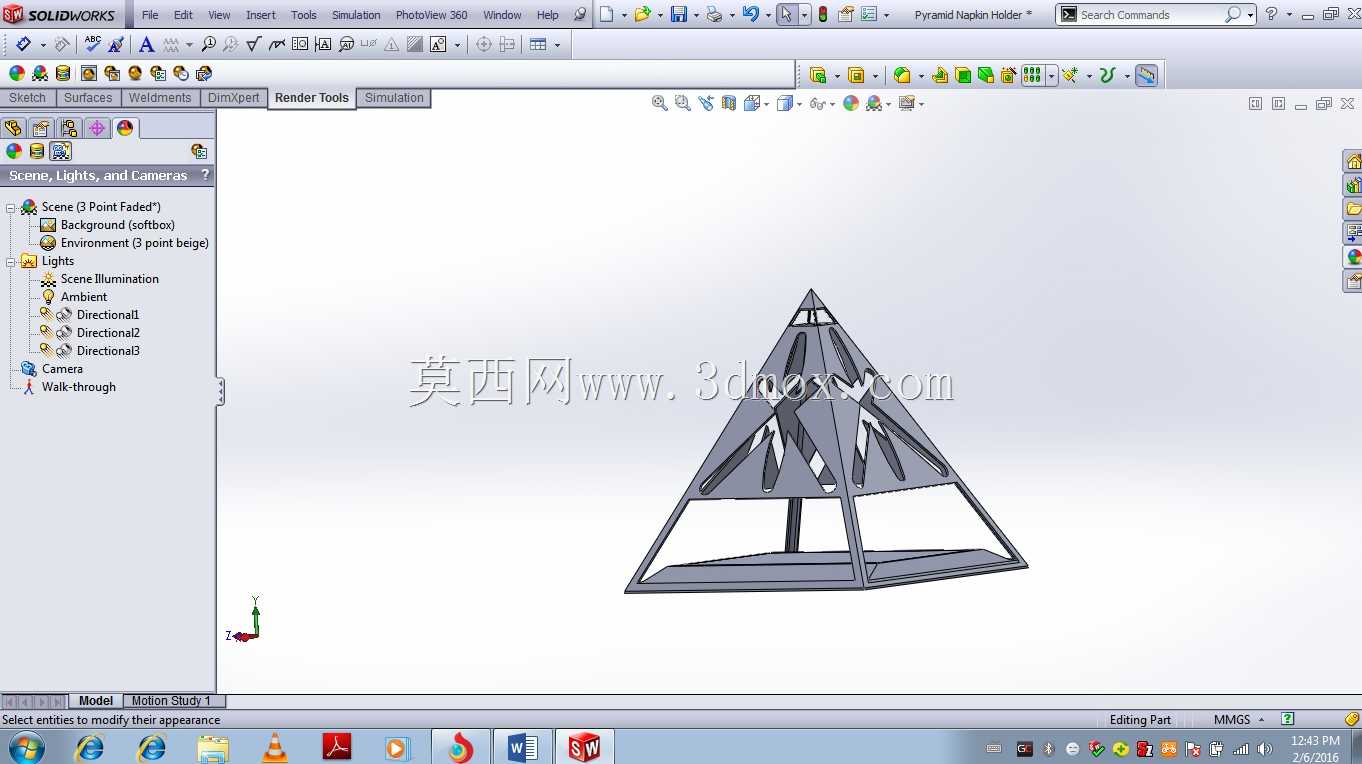The image size is (1362, 764).
Task: Select Directional2 light item
Action: [x=108, y=333]
